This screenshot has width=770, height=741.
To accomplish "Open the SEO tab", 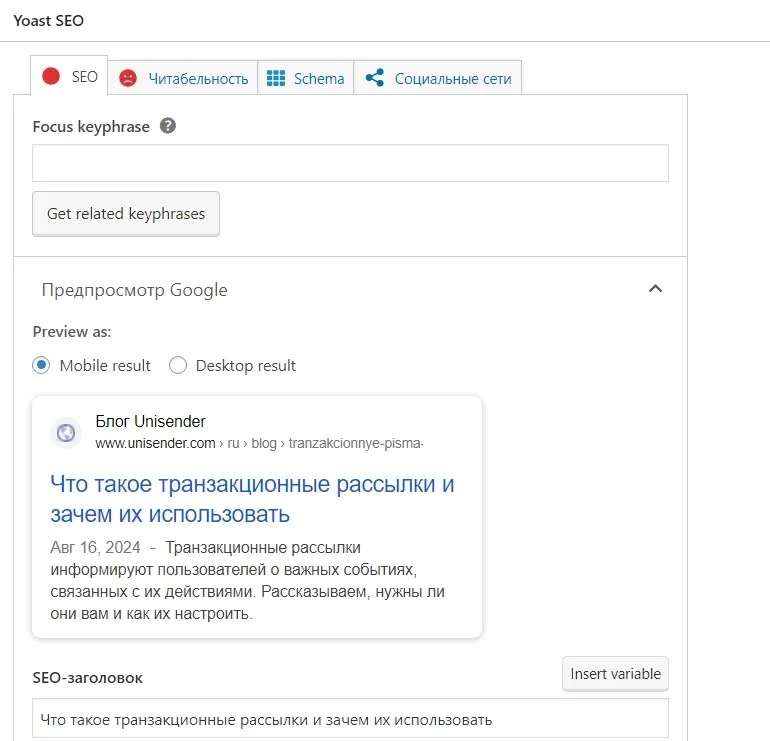I will pos(84,77).
